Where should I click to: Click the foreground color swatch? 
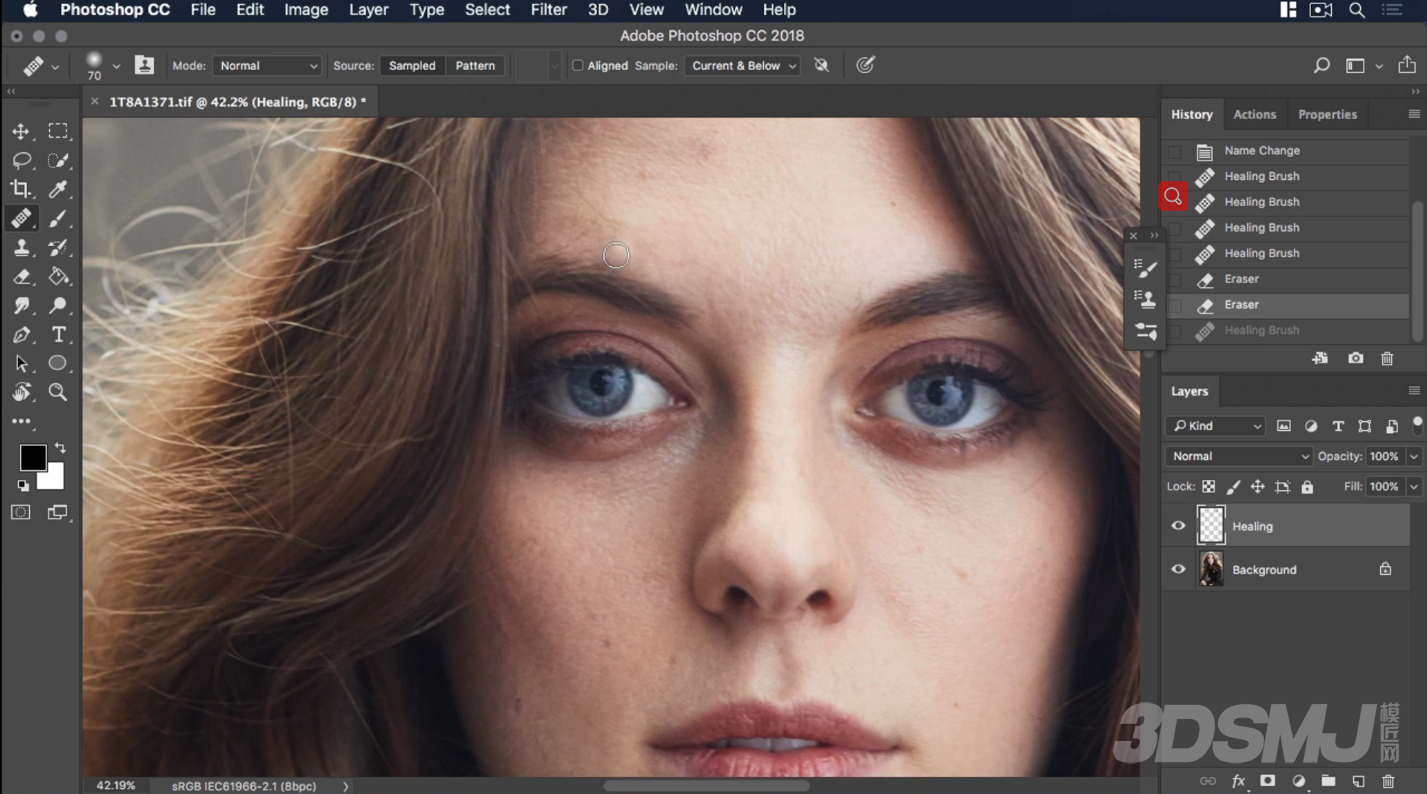(x=33, y=458)
